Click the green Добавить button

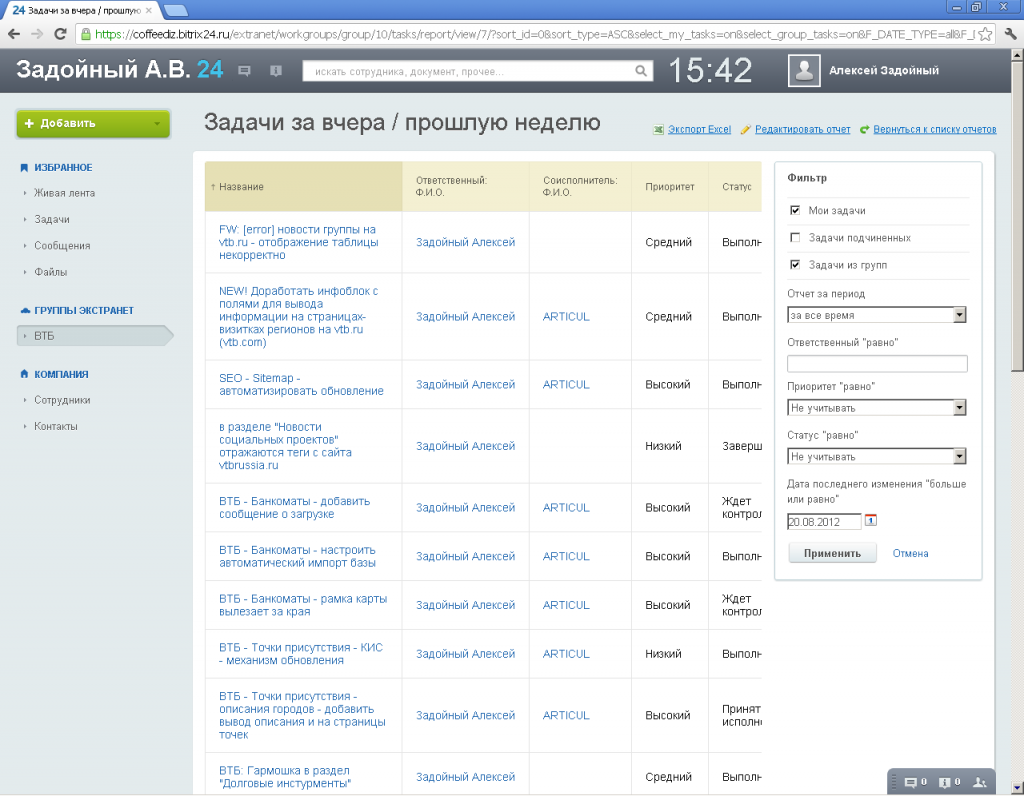point(93,123)
